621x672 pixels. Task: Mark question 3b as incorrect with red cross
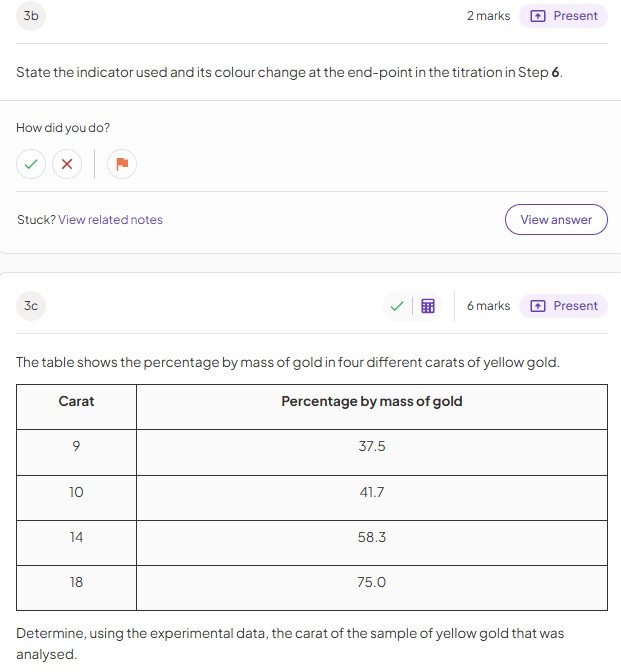point(67,164)
